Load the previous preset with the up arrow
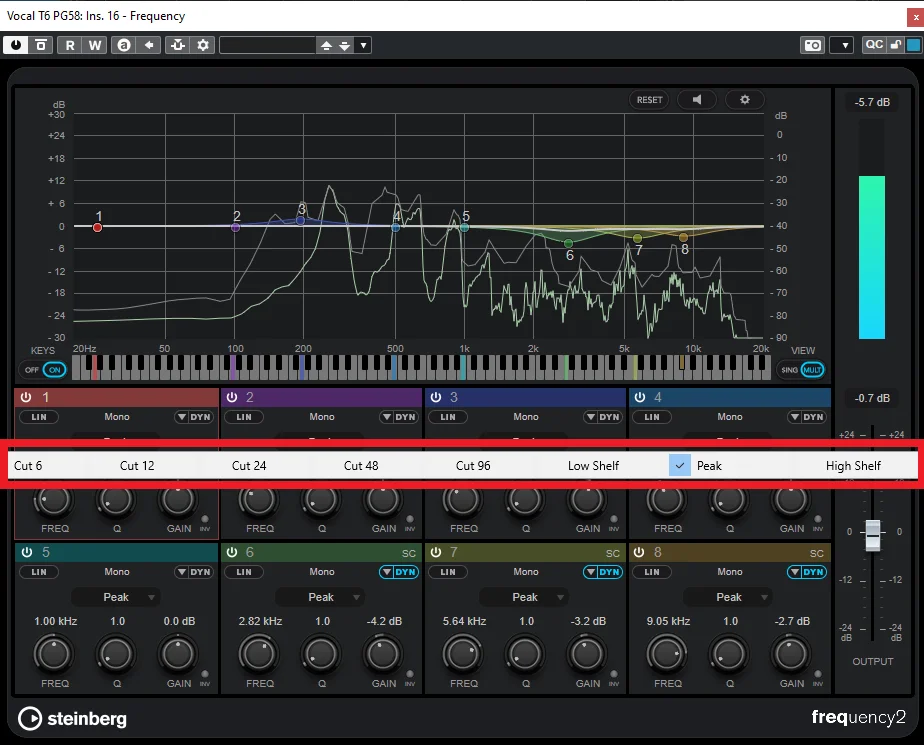Viewport: 924px width, 745px height. coord(326,45)
